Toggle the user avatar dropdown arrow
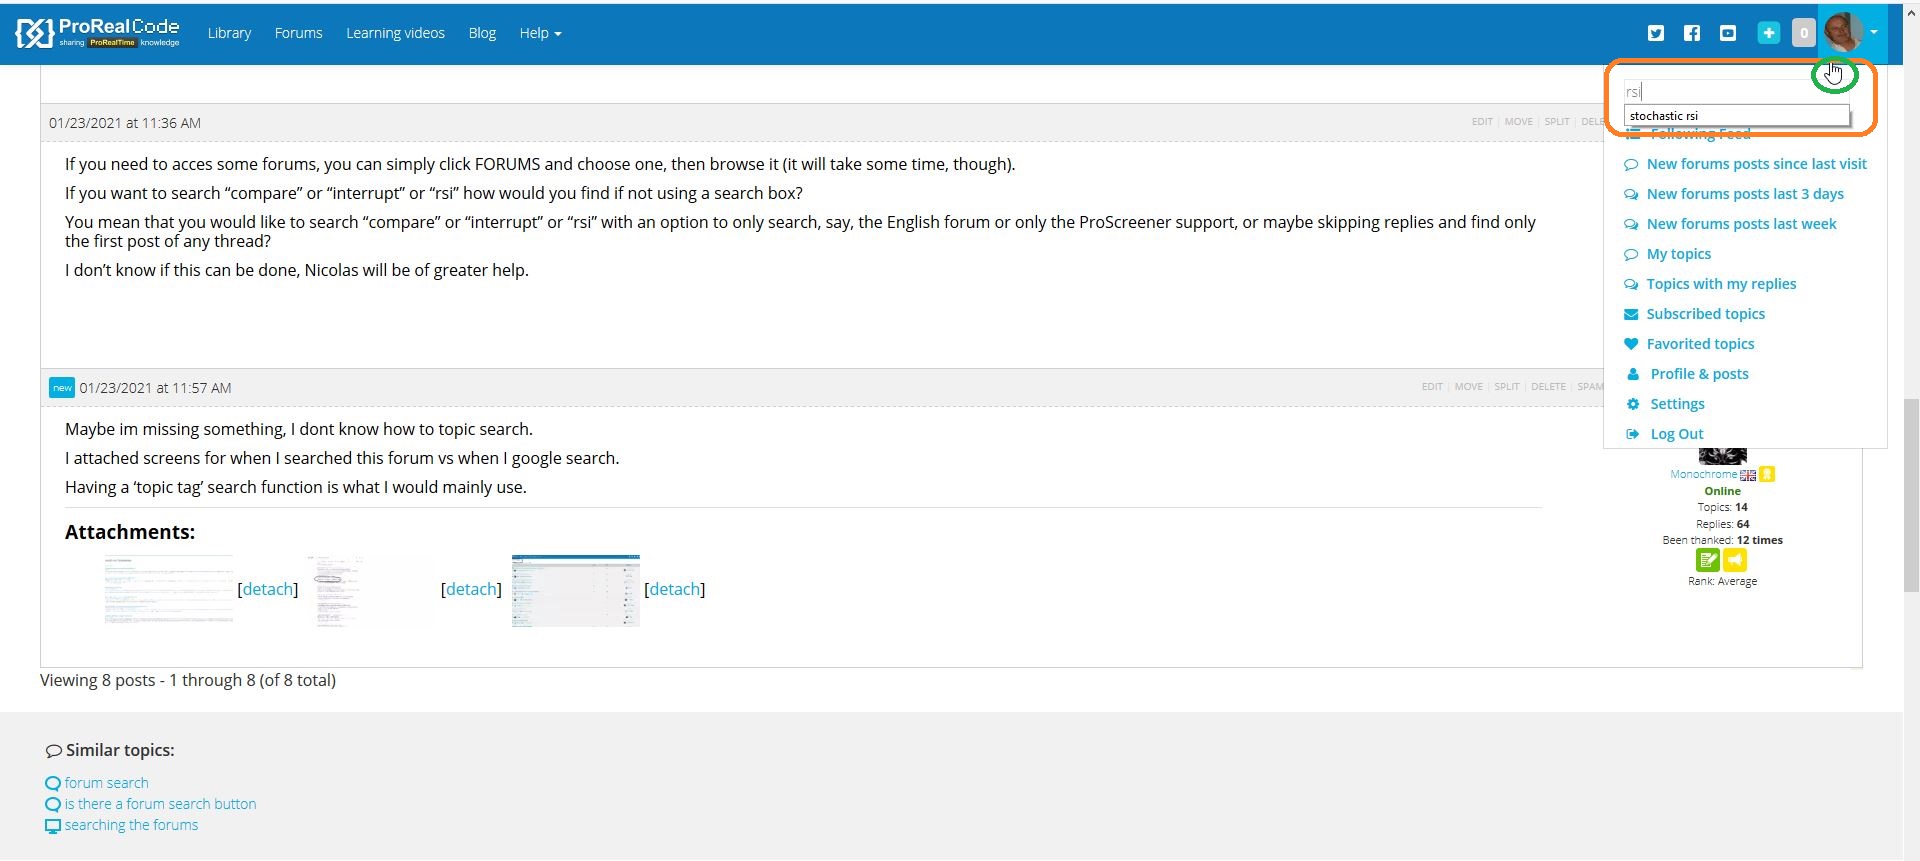This screenshot has height=861, width=1920. [x=1874, y=33]
